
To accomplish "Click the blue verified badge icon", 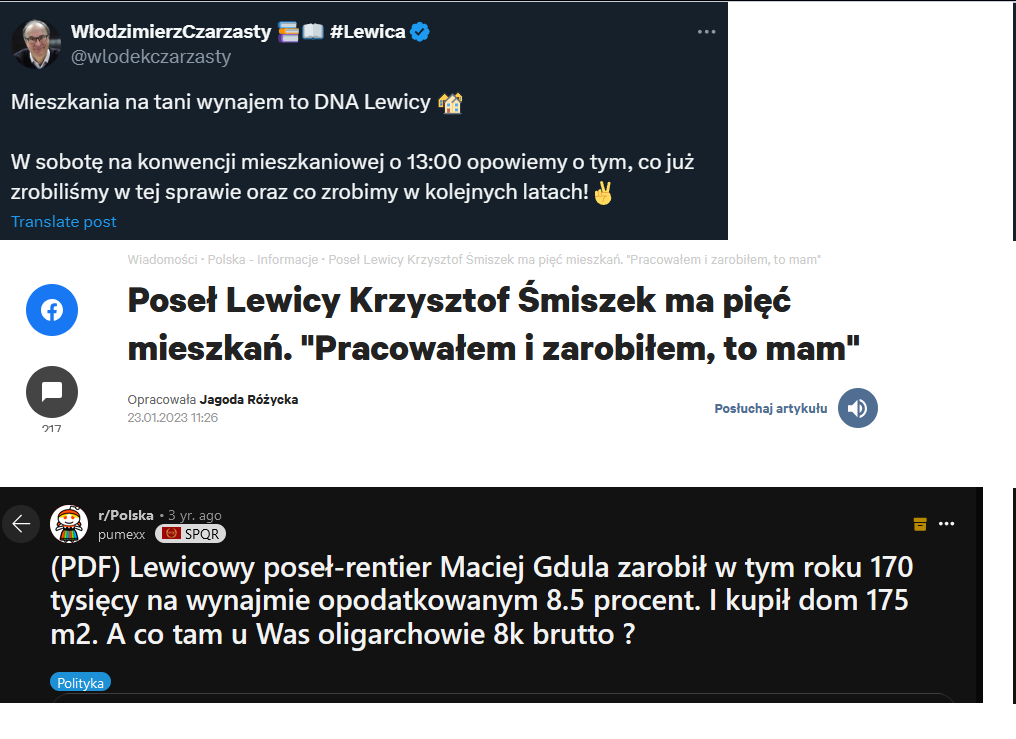I will pos(421,32).
